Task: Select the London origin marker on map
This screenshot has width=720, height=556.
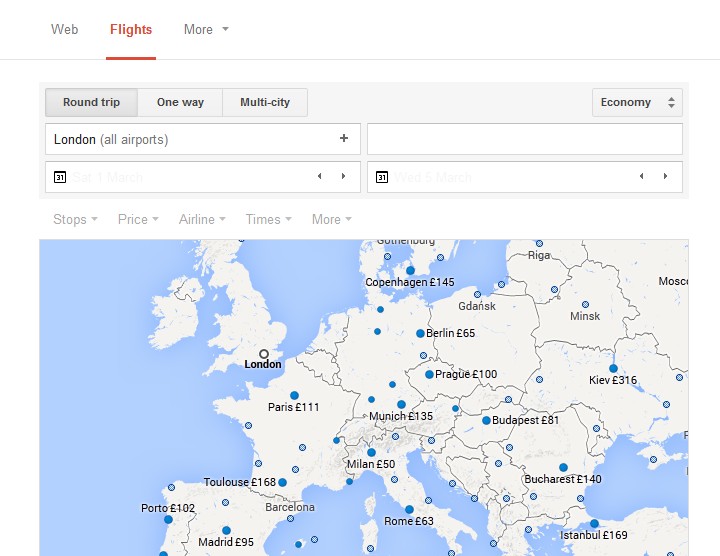Action: [264, 354]
